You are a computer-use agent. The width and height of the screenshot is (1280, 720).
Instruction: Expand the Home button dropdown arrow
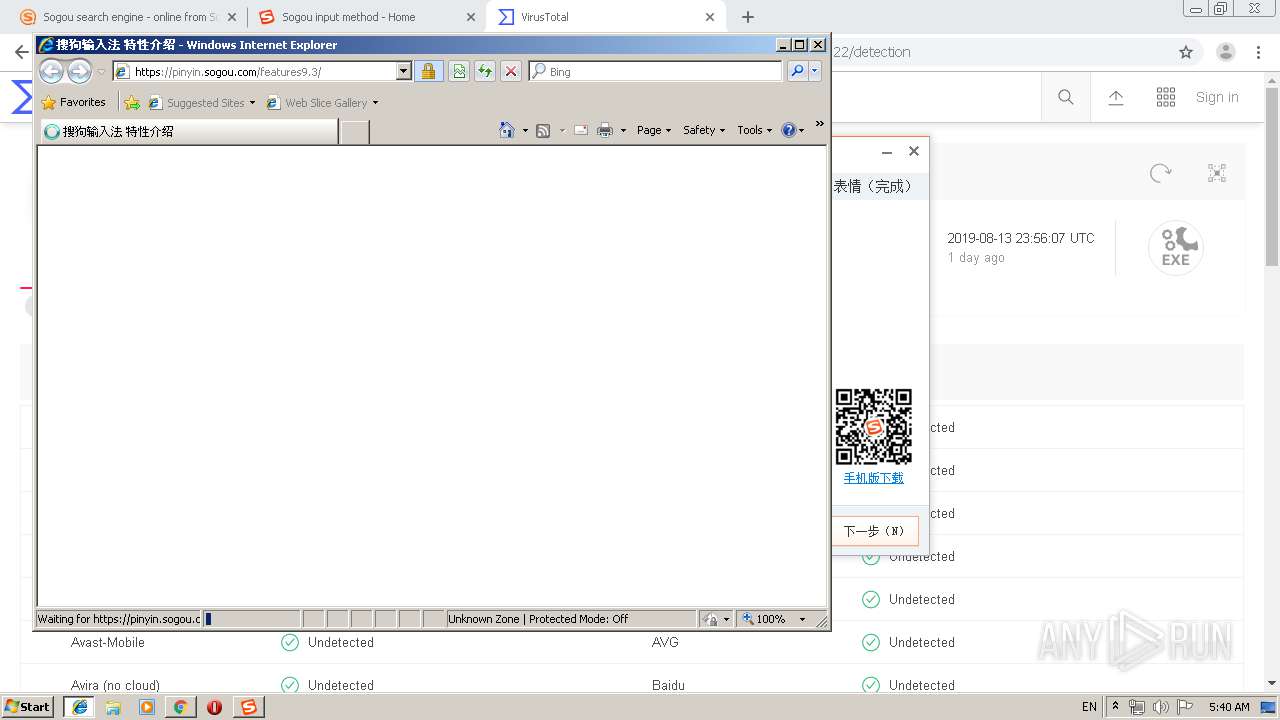(x=525, y=130)
